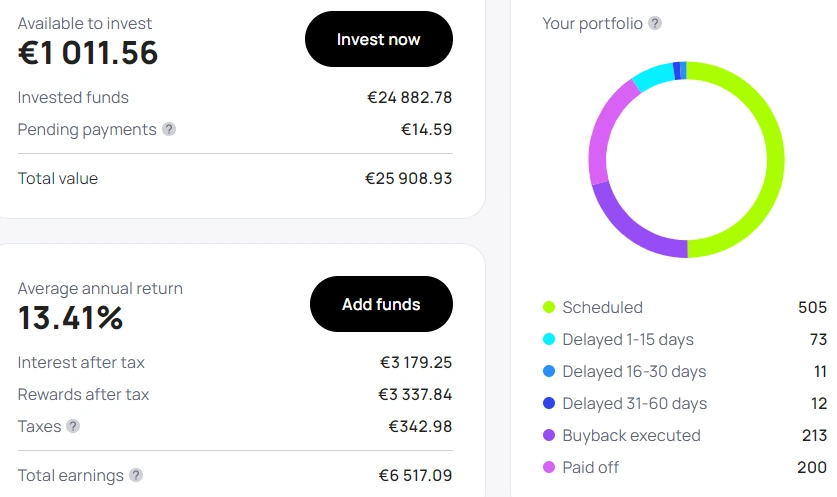The width and height of the screenshot is (837, 497).
Task: Click the Buyback executed legend label
Action: coord(631,435)
